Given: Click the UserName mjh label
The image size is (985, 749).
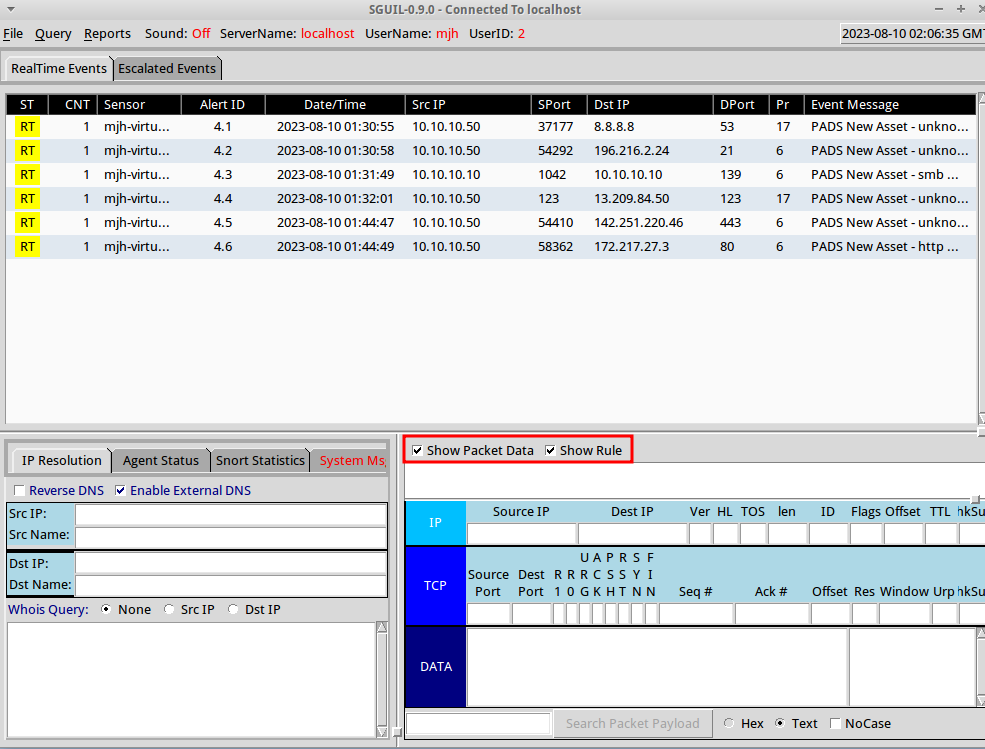Looking at the screenshot, I should pos(447,34).
